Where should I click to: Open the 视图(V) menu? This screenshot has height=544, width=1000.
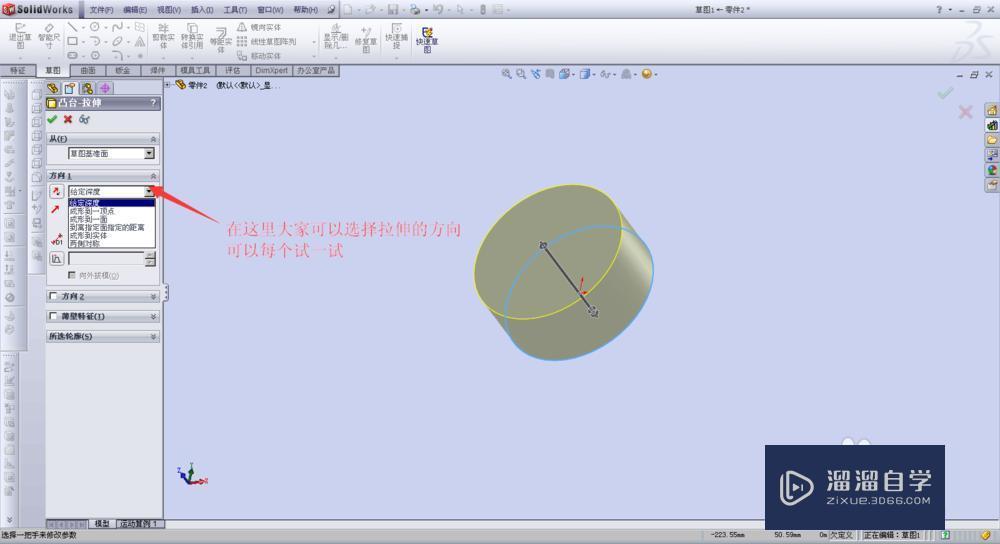pyautogui.click(x=169, y=10)
